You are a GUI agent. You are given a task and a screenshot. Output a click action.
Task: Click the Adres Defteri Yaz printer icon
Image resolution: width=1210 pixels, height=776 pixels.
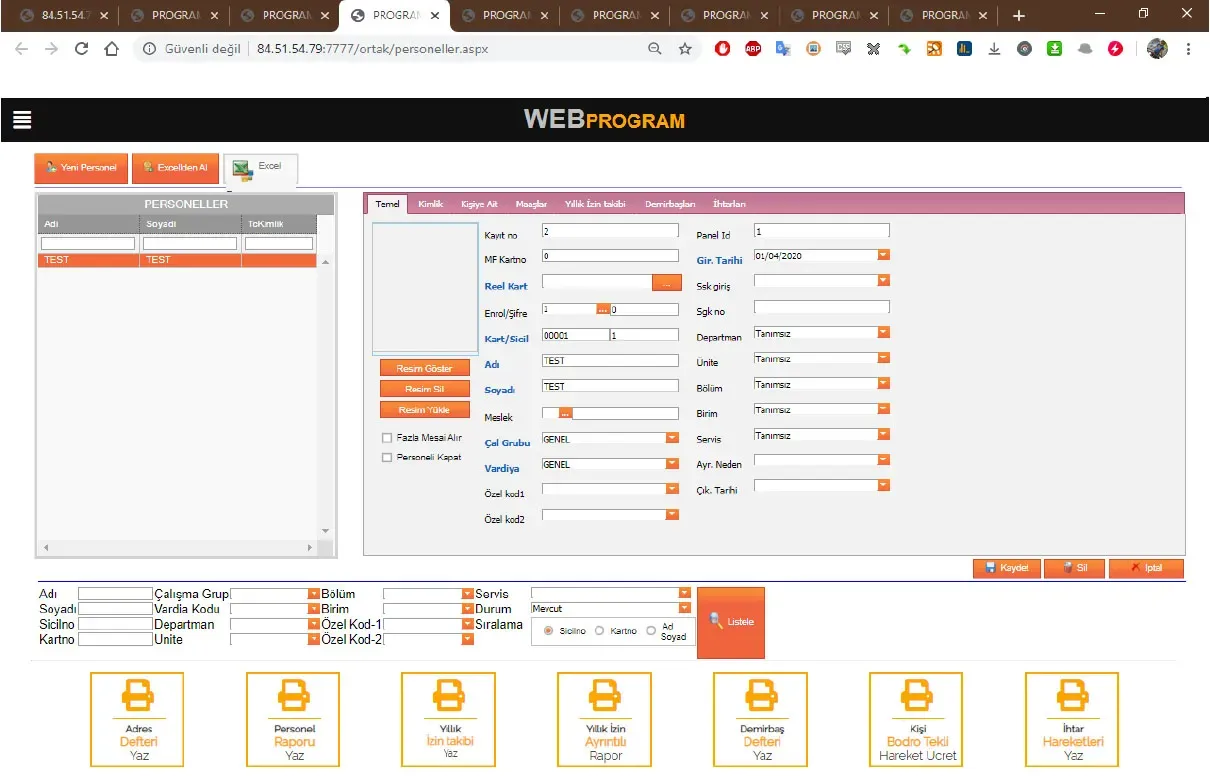click(137, 694)
